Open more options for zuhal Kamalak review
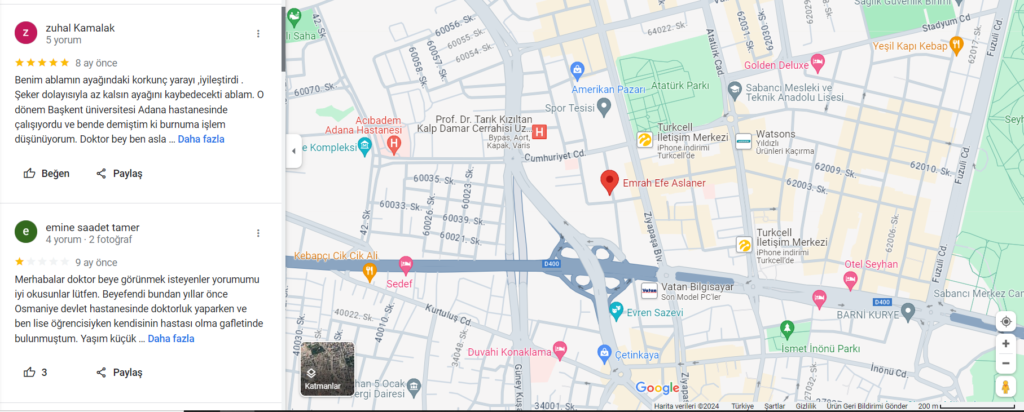Screen dimensions: 1024x412 258,33
